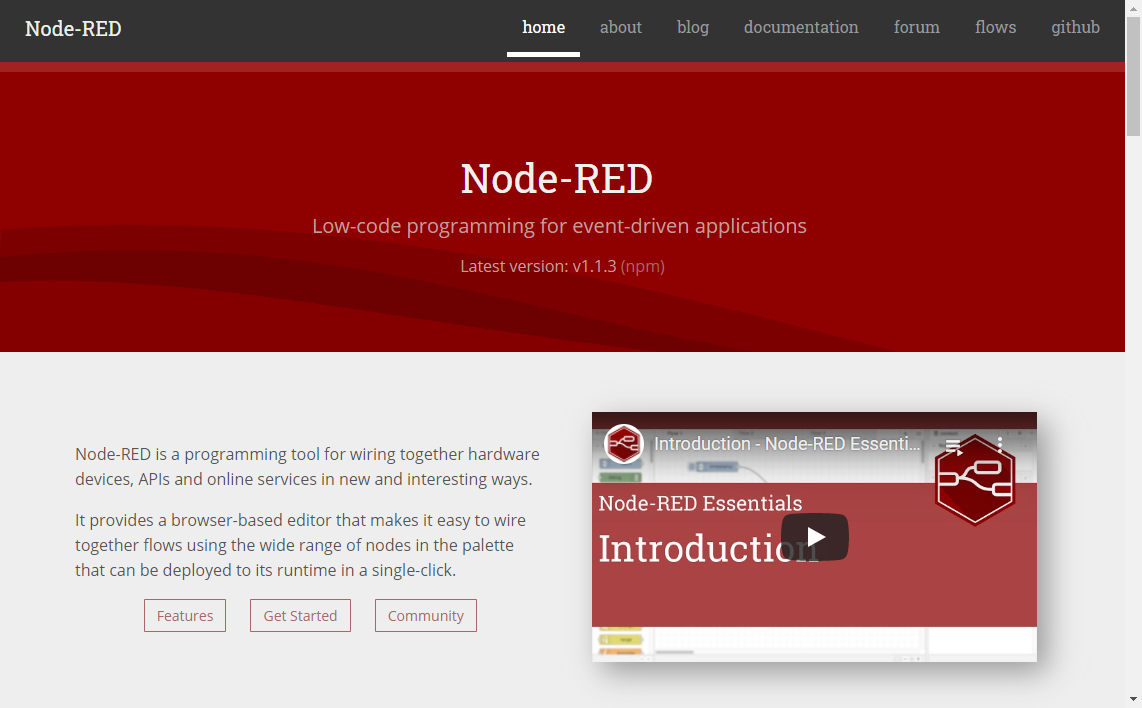Open the blog nav link

[693, 28]
